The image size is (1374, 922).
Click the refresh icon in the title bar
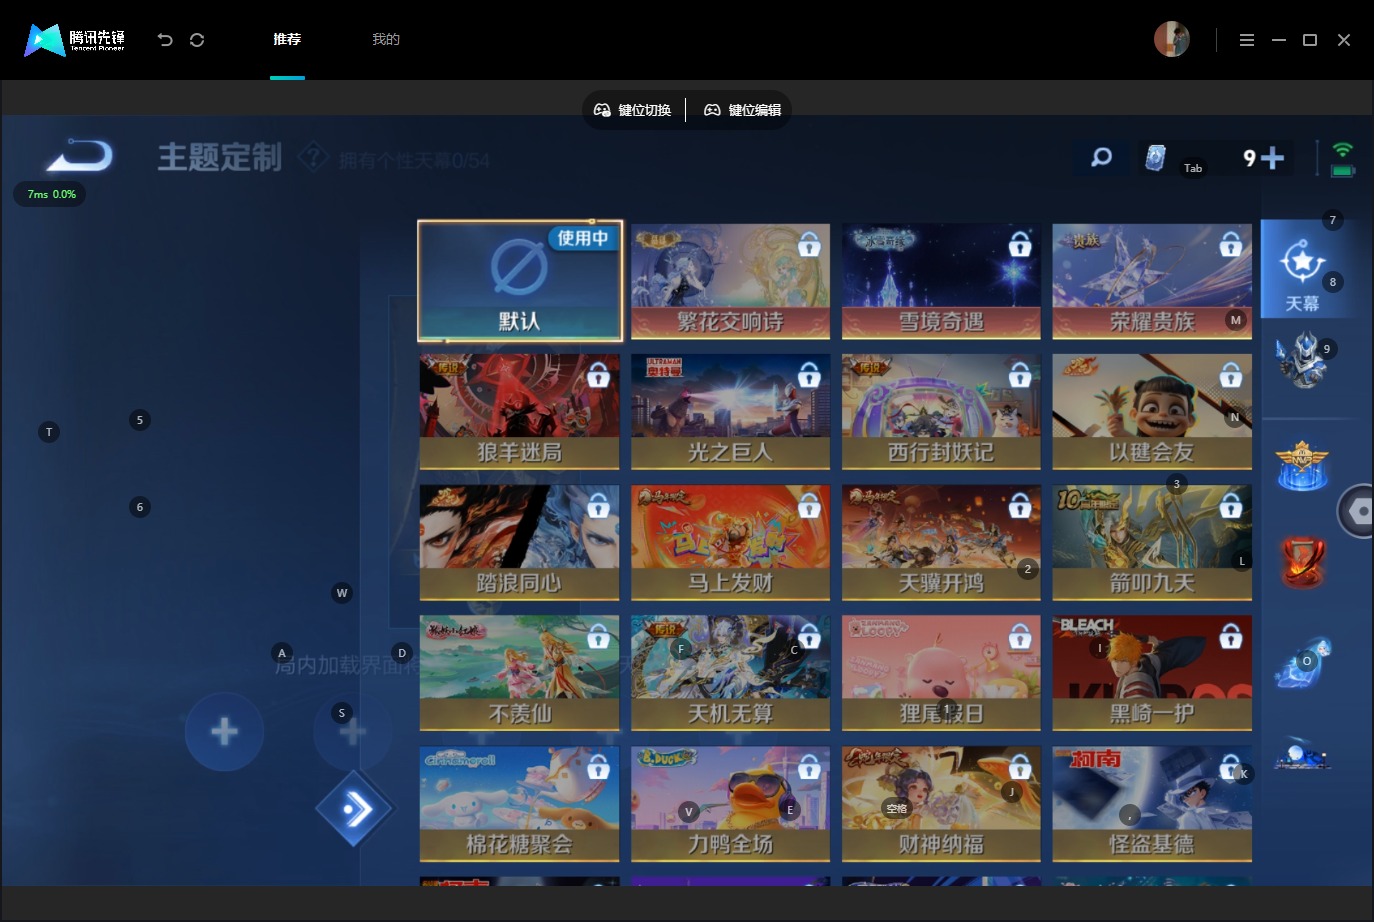click(x=197, y=40)
